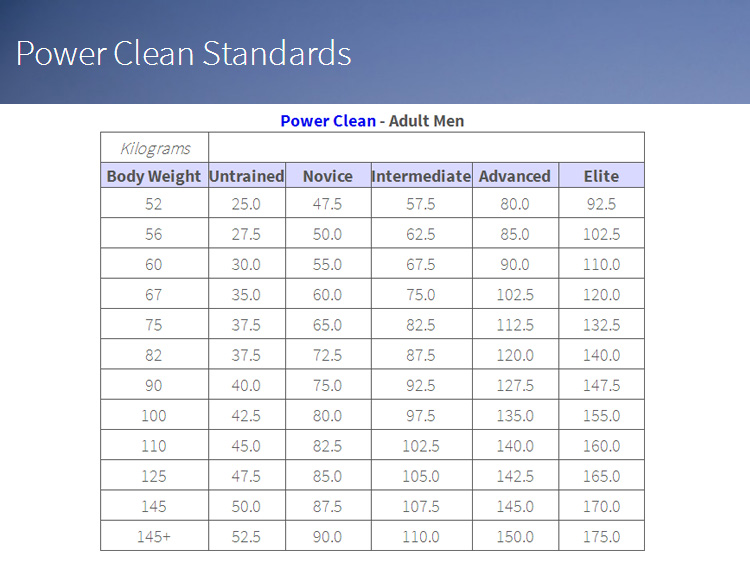Click the Advanced column header
The image size is (750, 563).
(515, 176)
